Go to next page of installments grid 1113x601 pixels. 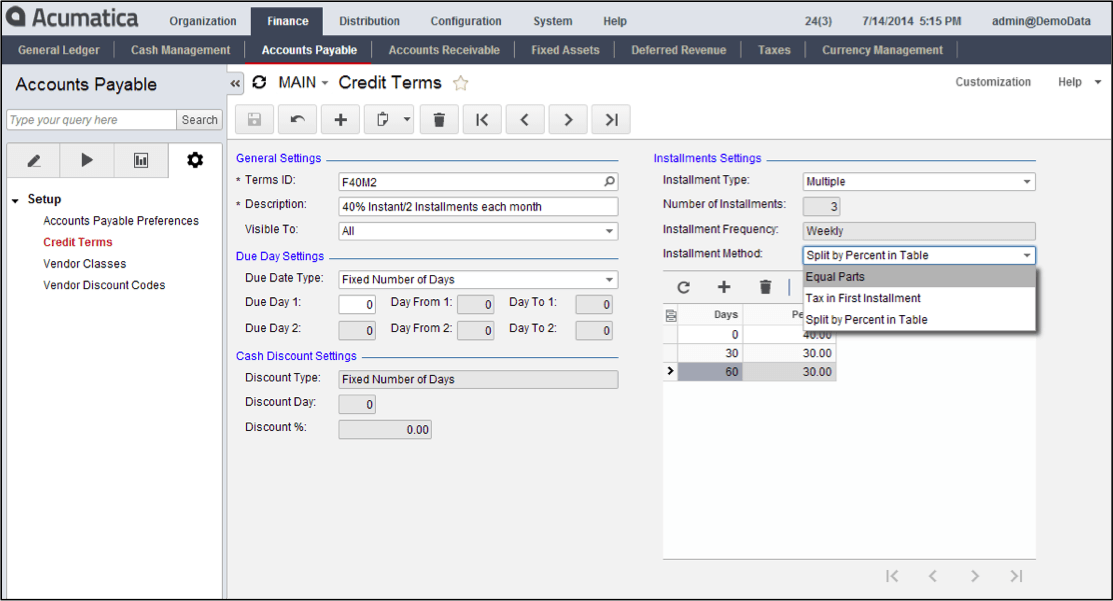pos(975,576)
